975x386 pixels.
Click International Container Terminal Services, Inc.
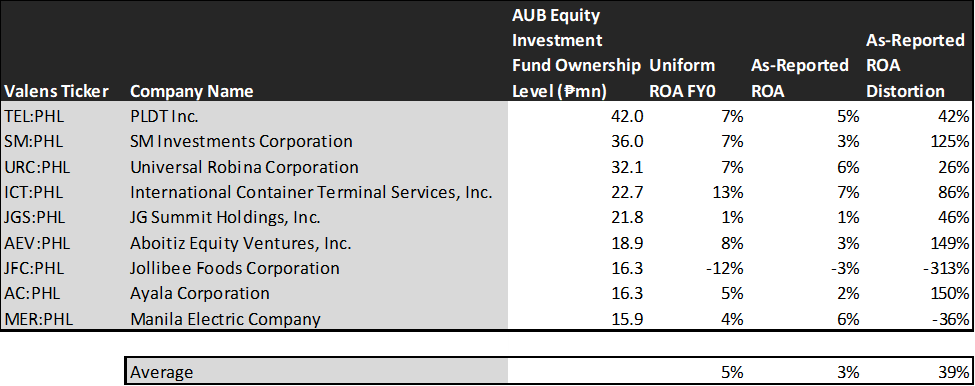311,193
